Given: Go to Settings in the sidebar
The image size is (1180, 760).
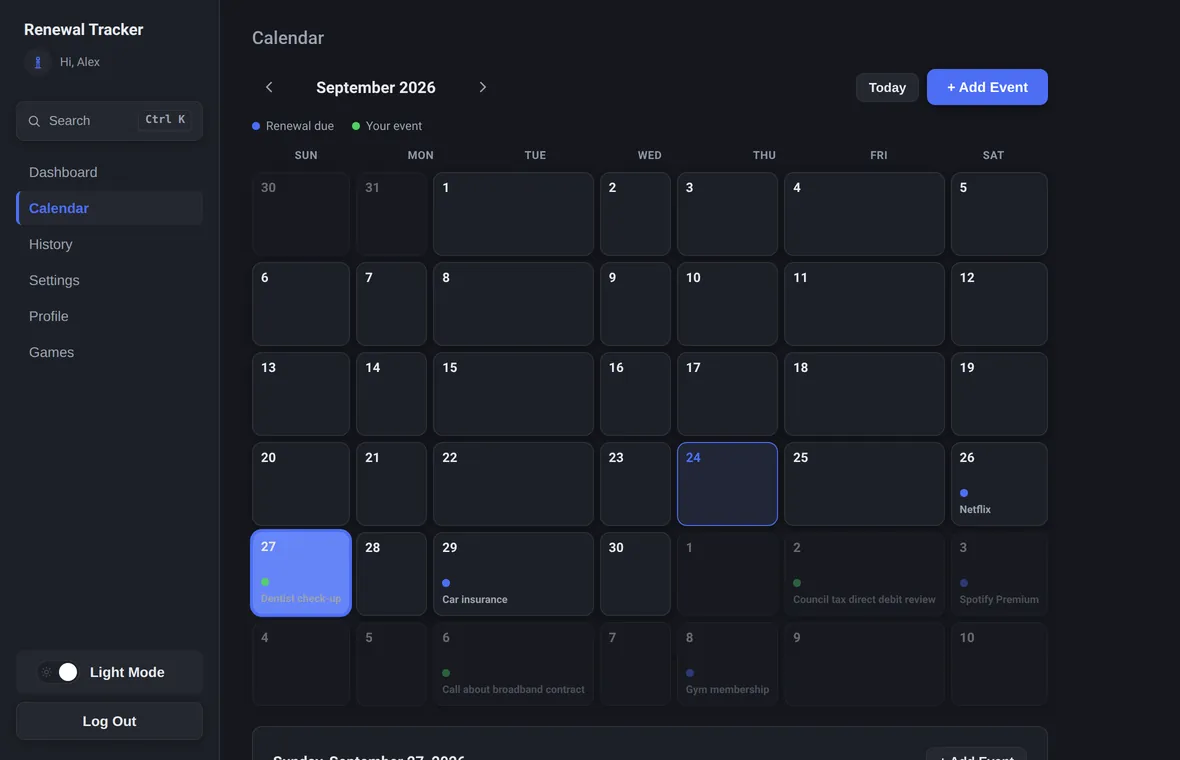Looking at the screenshot, I should pyautogui.click(x=109, y=281).
